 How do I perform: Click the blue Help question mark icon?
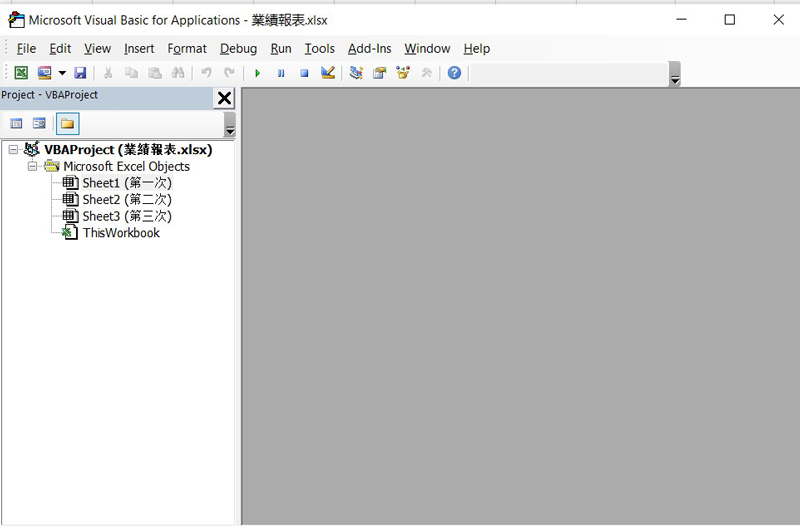[454, 73]
